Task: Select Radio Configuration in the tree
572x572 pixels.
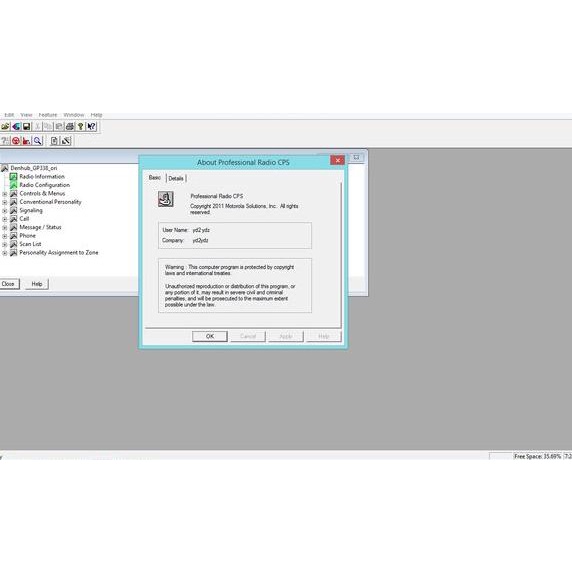Action: click(x=44, y=185)
